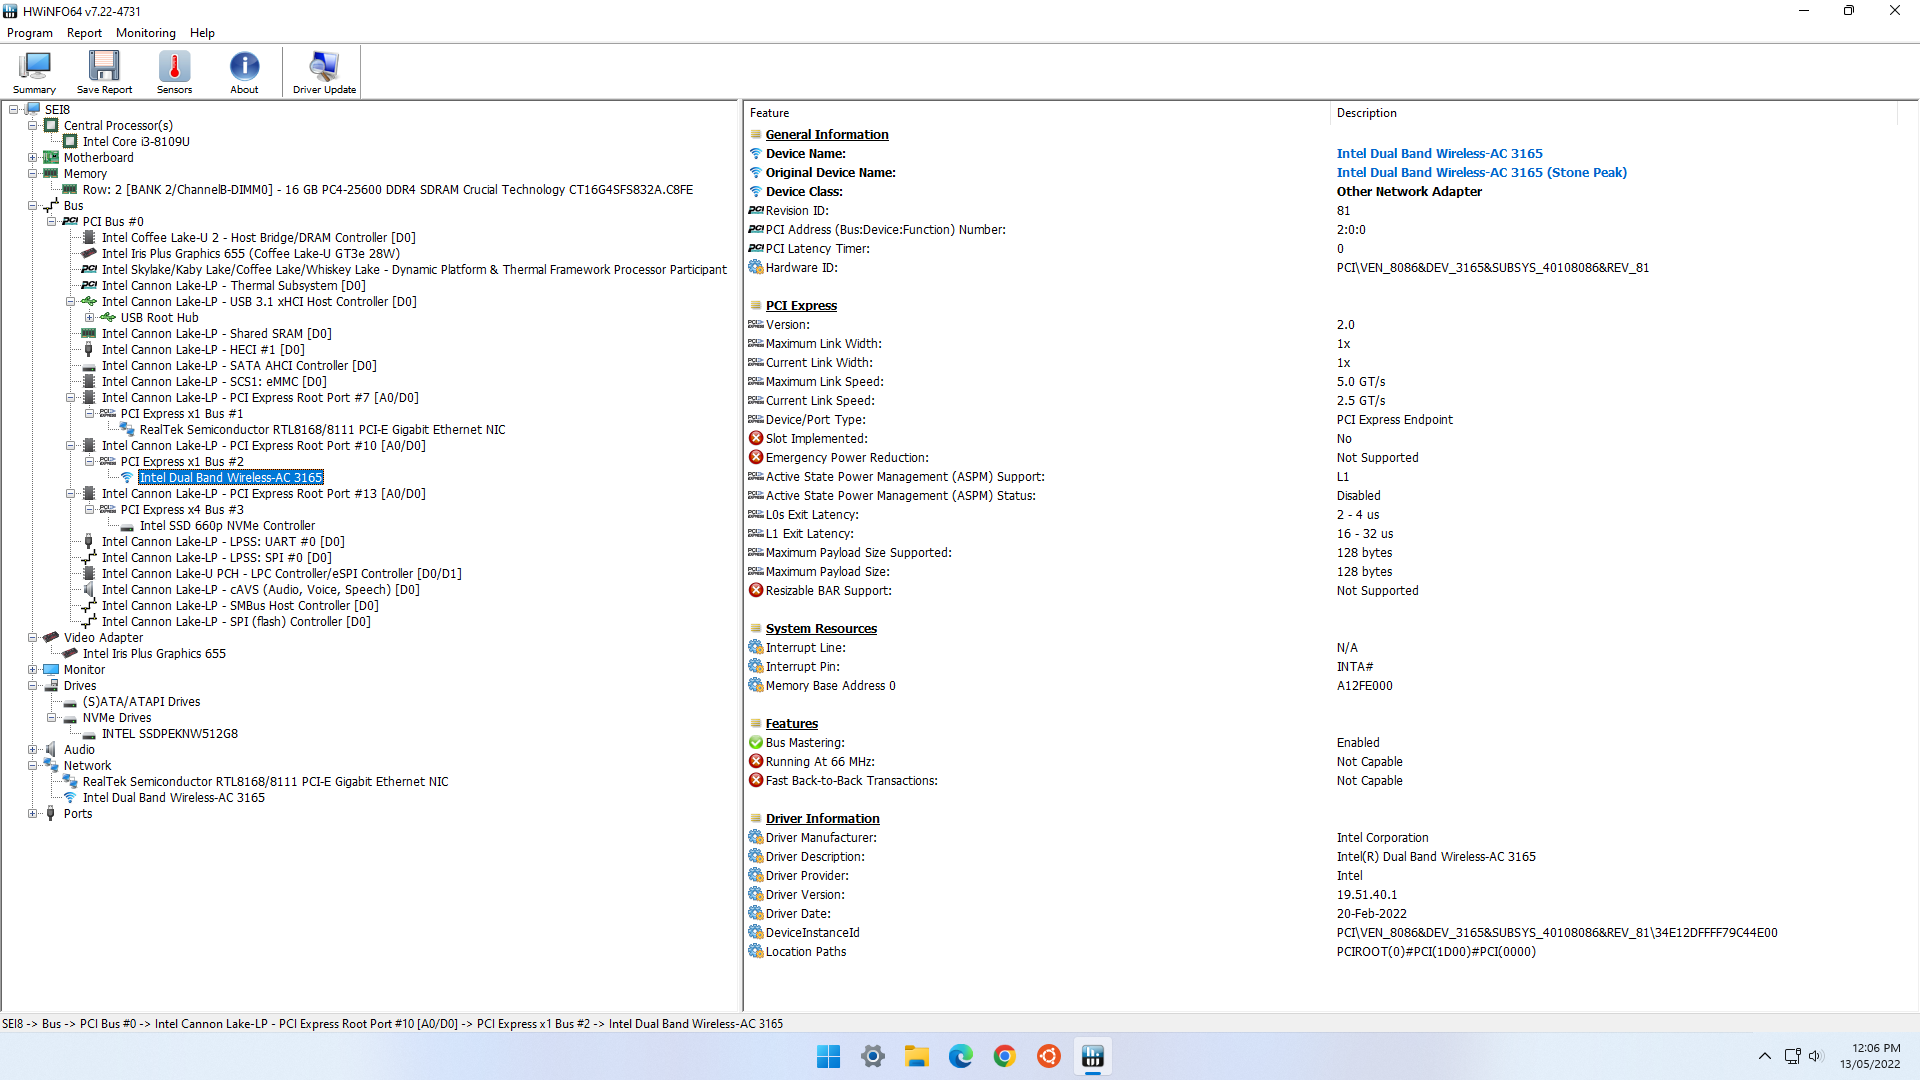
Task: Click the Save Report floppy icon
Action: pos(104,72)
